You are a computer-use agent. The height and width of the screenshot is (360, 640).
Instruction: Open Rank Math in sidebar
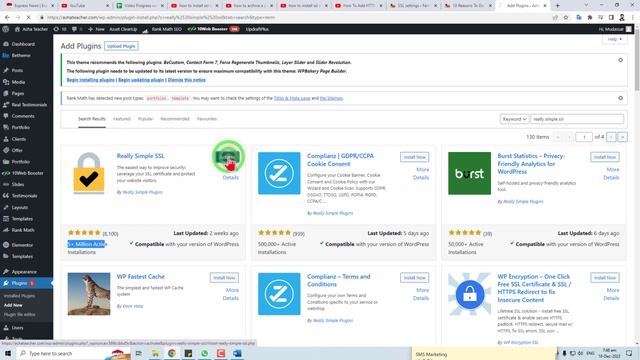point(23,230)
